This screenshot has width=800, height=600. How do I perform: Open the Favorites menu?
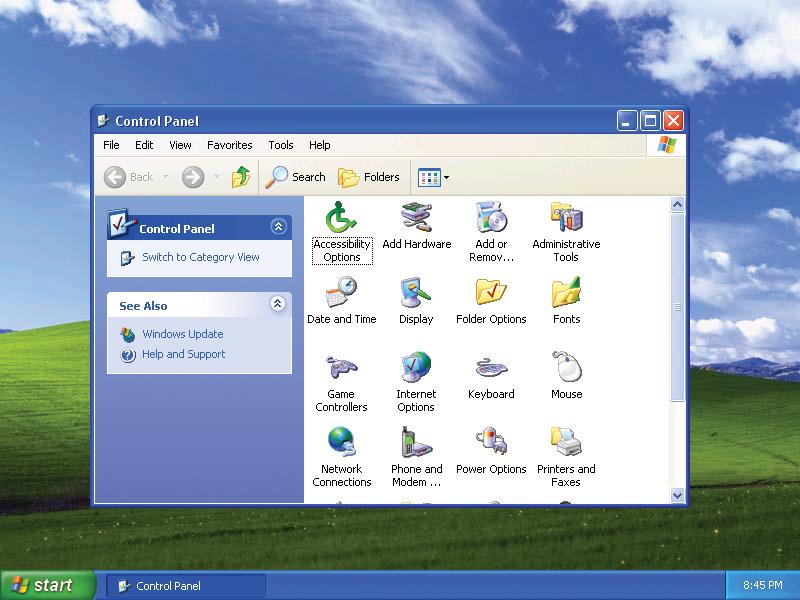click(230, 145)
